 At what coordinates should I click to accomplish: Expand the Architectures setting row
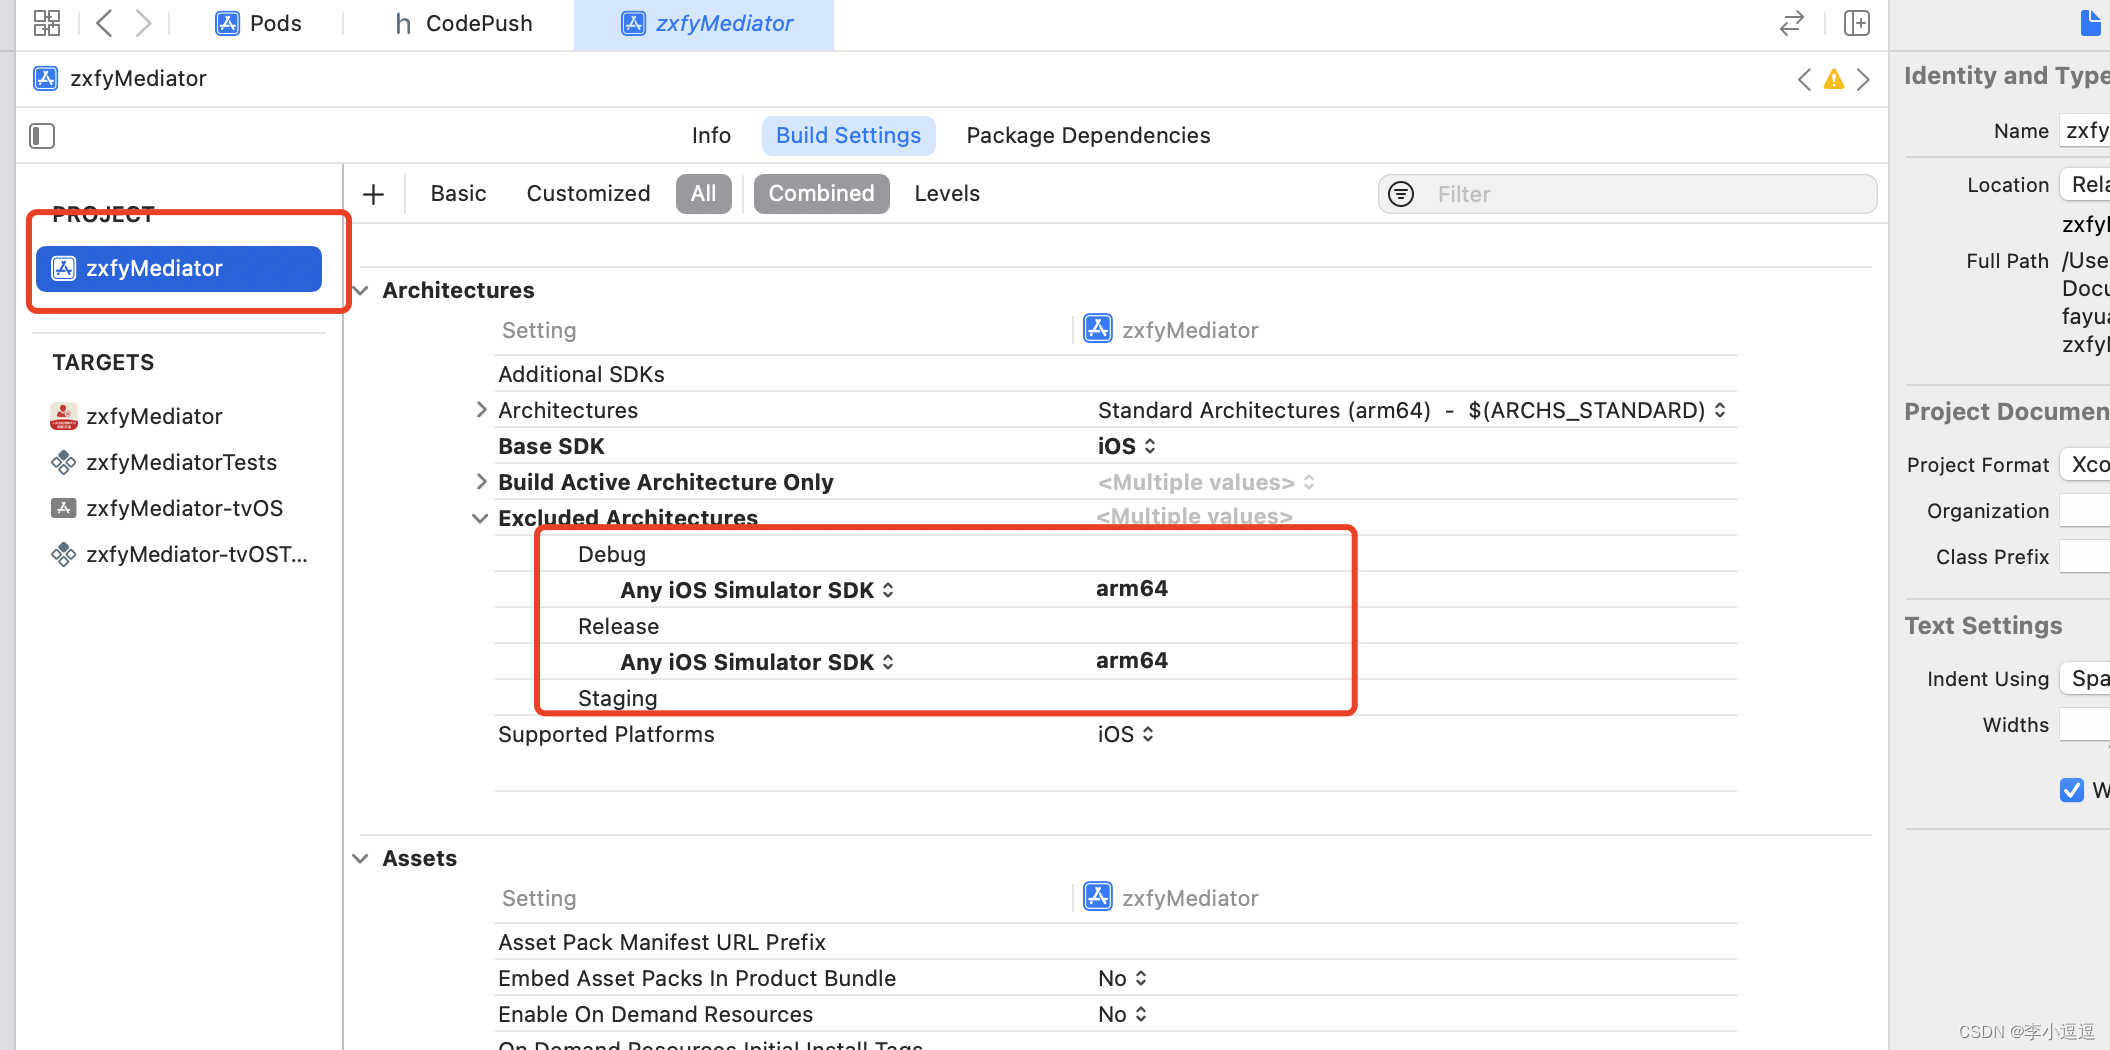pos(481,410)
